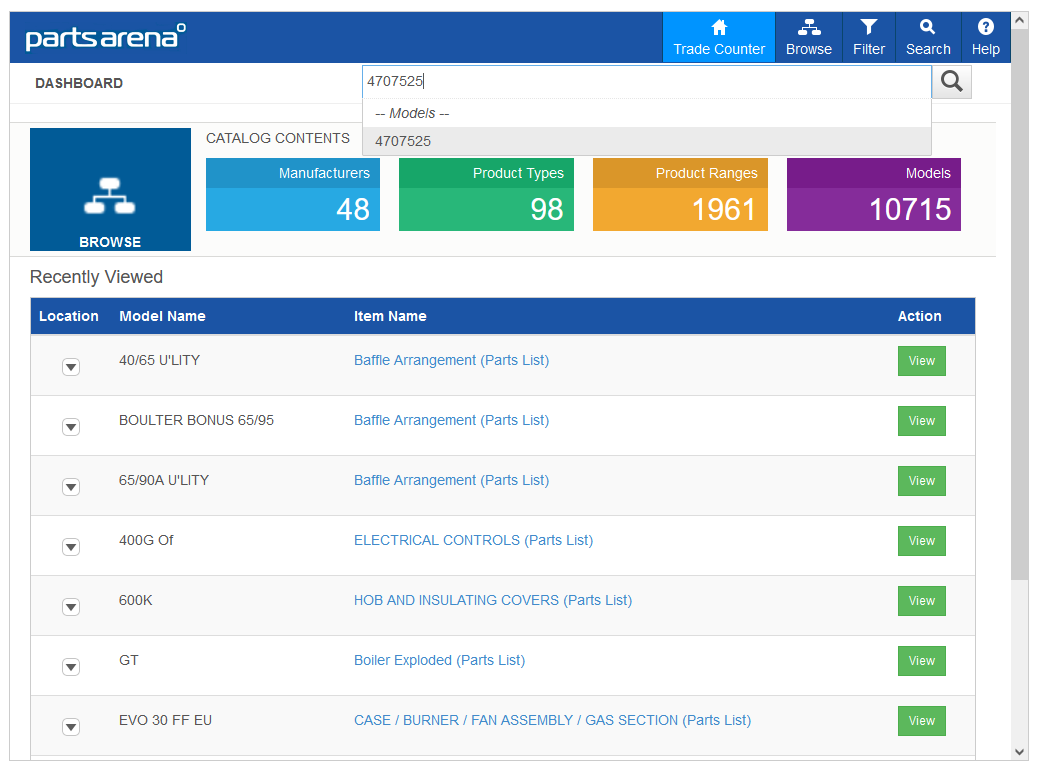Click the big BROWSE tile
The image size is (1043, 775).
110,190
